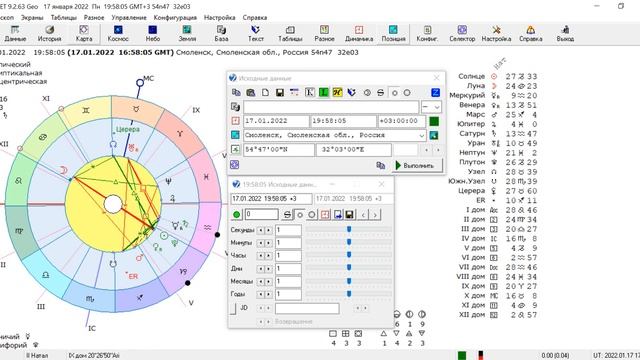Click the new blank document icon in Исходные данные
The height and width of the screenshot is (360, 640).
(x=265, y=93)
